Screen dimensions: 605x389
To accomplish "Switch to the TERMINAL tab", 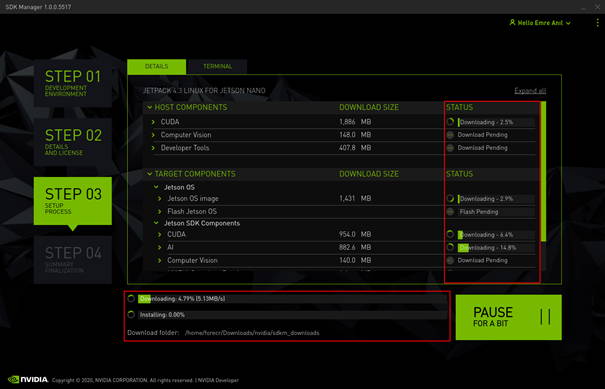I will [217, 66].
